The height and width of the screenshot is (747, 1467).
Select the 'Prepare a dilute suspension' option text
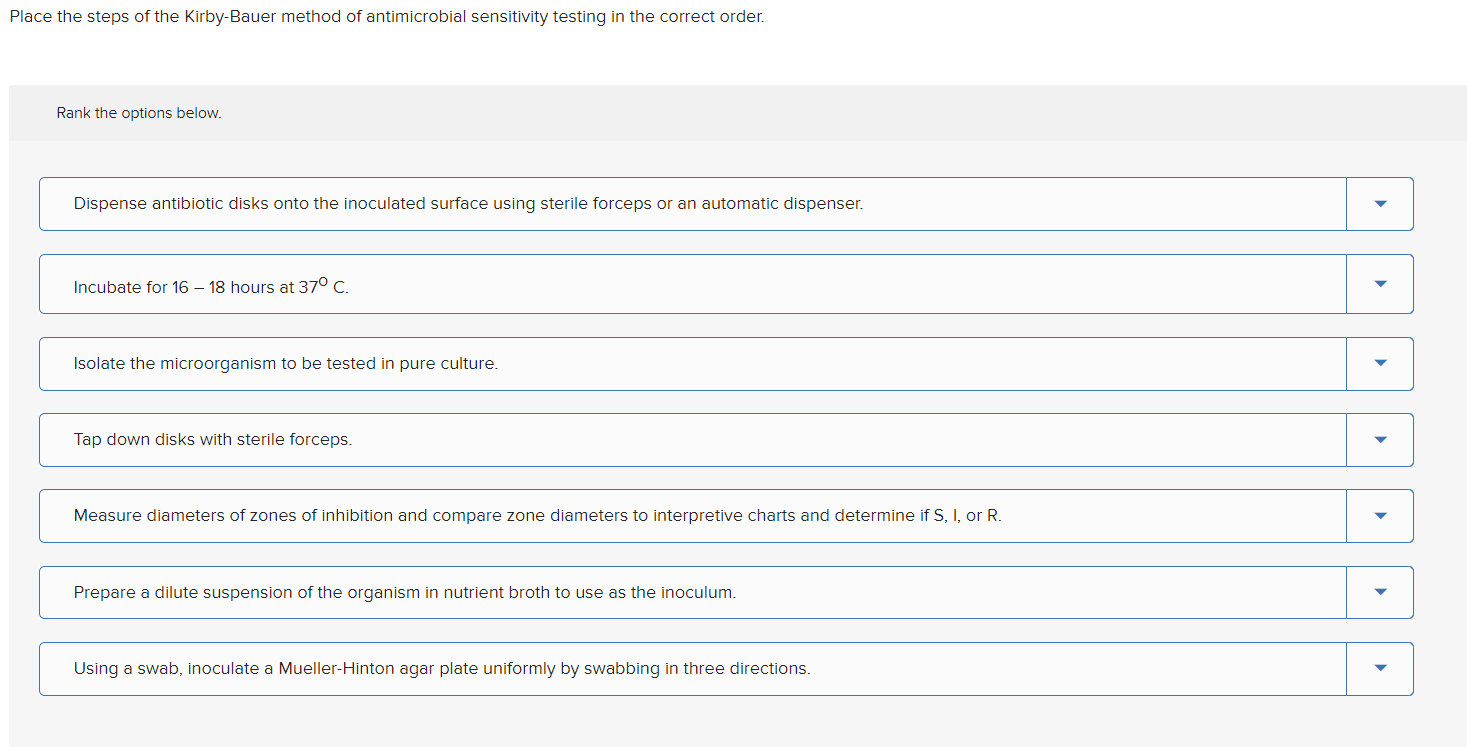404,593
